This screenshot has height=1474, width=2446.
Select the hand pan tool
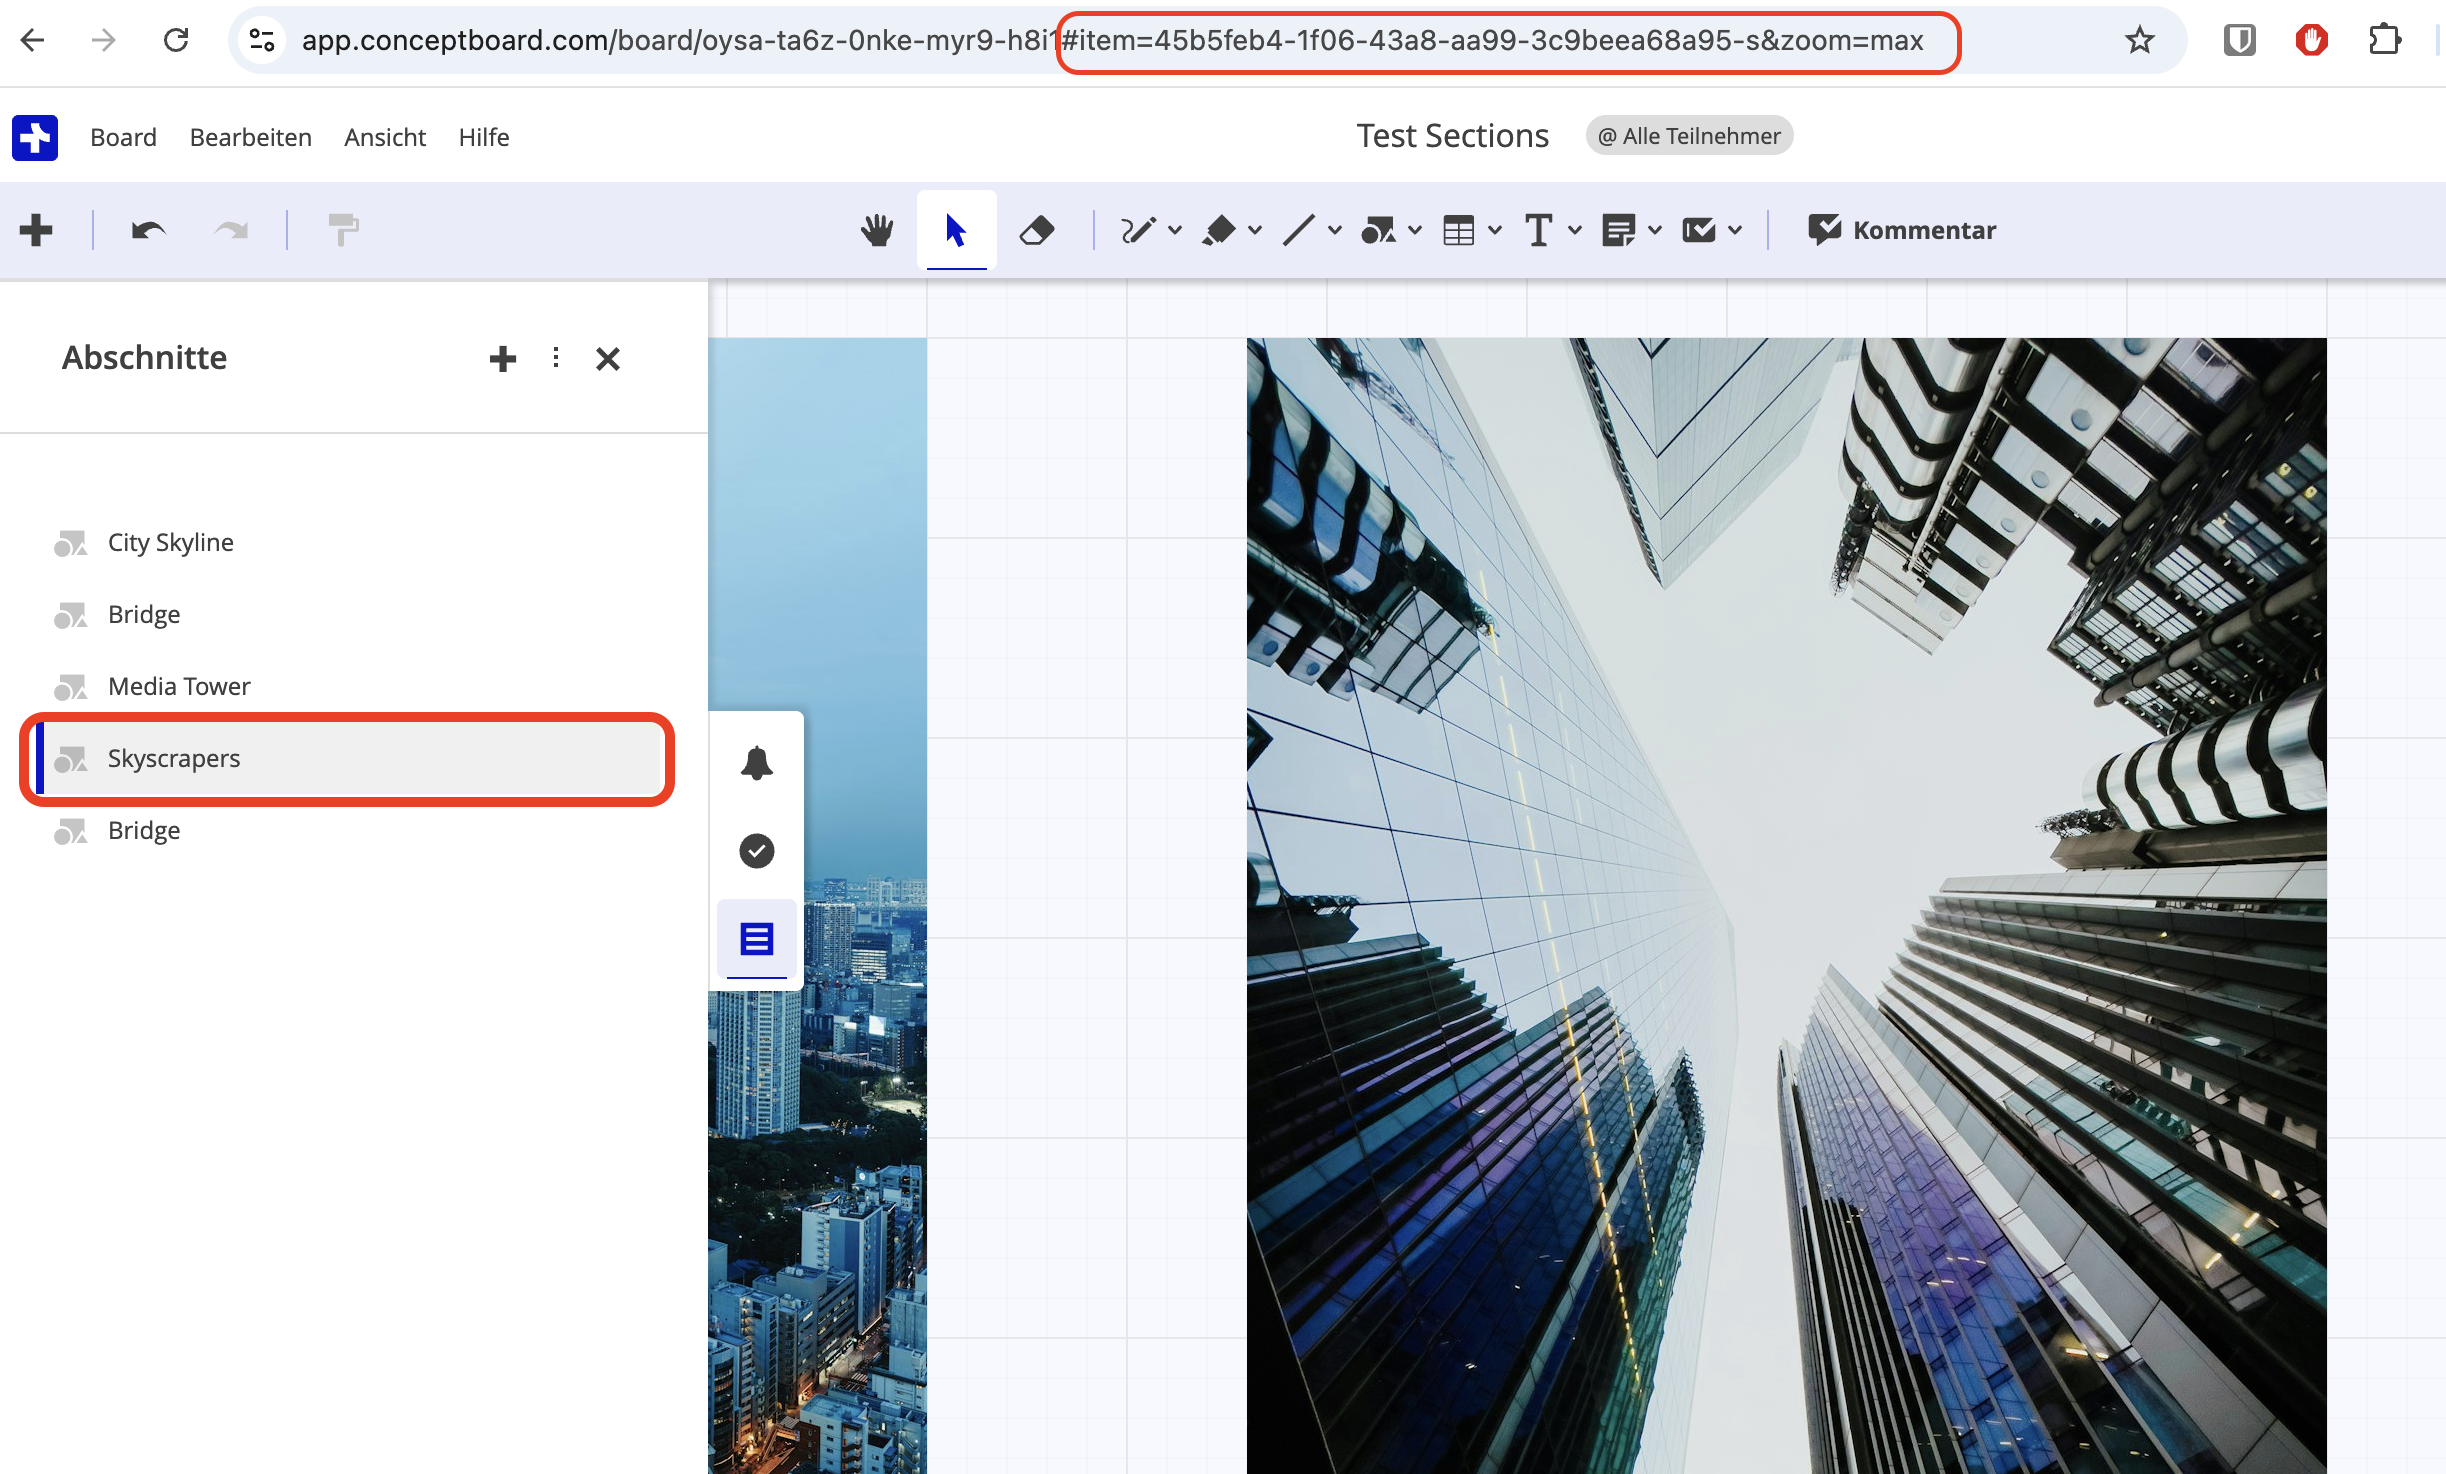tap(877, 231)
